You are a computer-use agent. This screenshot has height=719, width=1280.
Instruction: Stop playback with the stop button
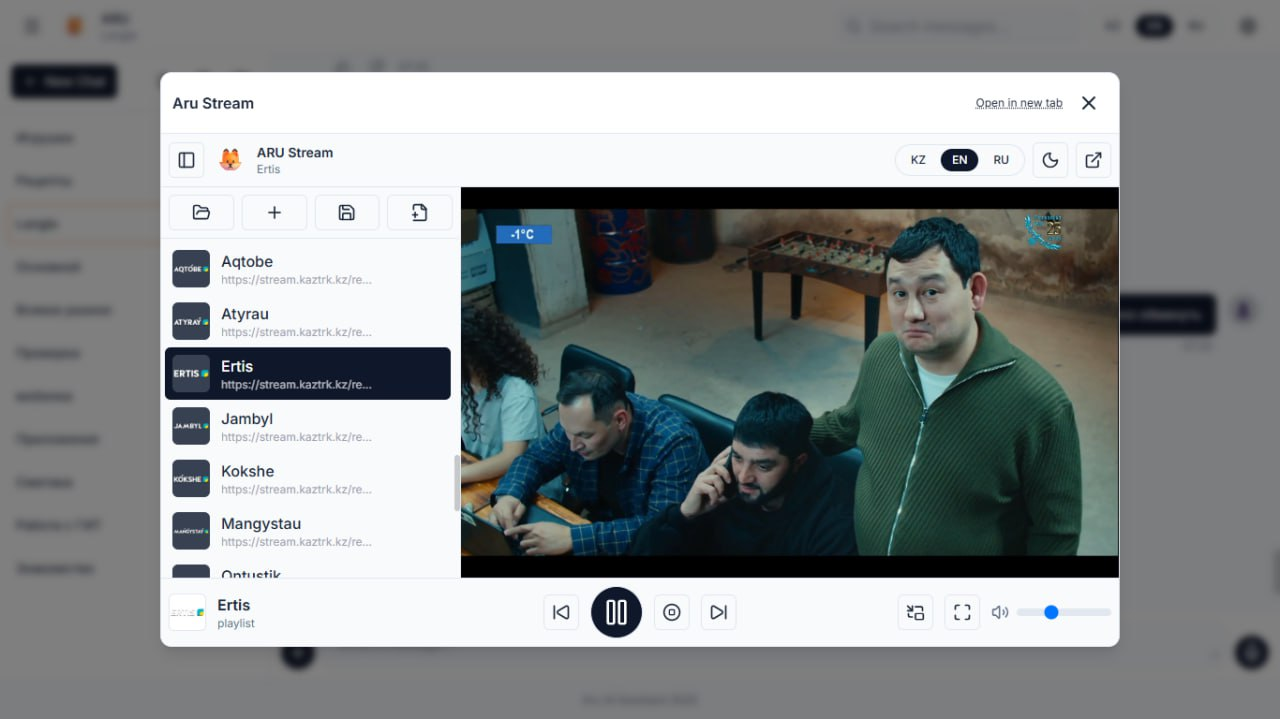click(672, 612)
